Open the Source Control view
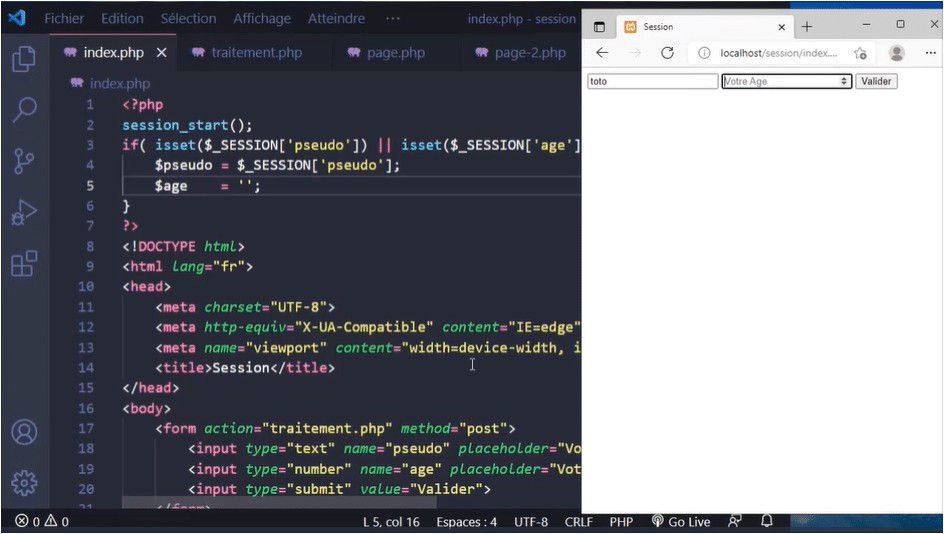This screenshot has height=534, width=944. pyautogui.click(x=24, y=161)
